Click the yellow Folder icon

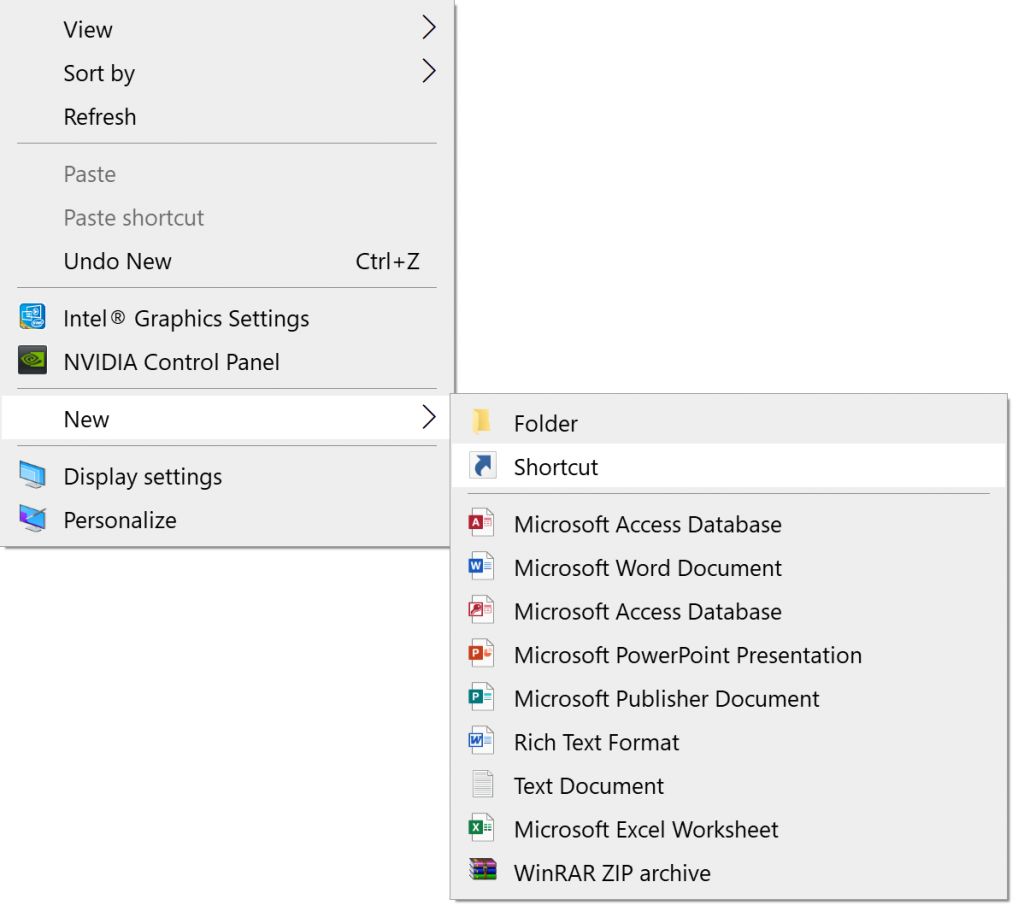(482, 422)
